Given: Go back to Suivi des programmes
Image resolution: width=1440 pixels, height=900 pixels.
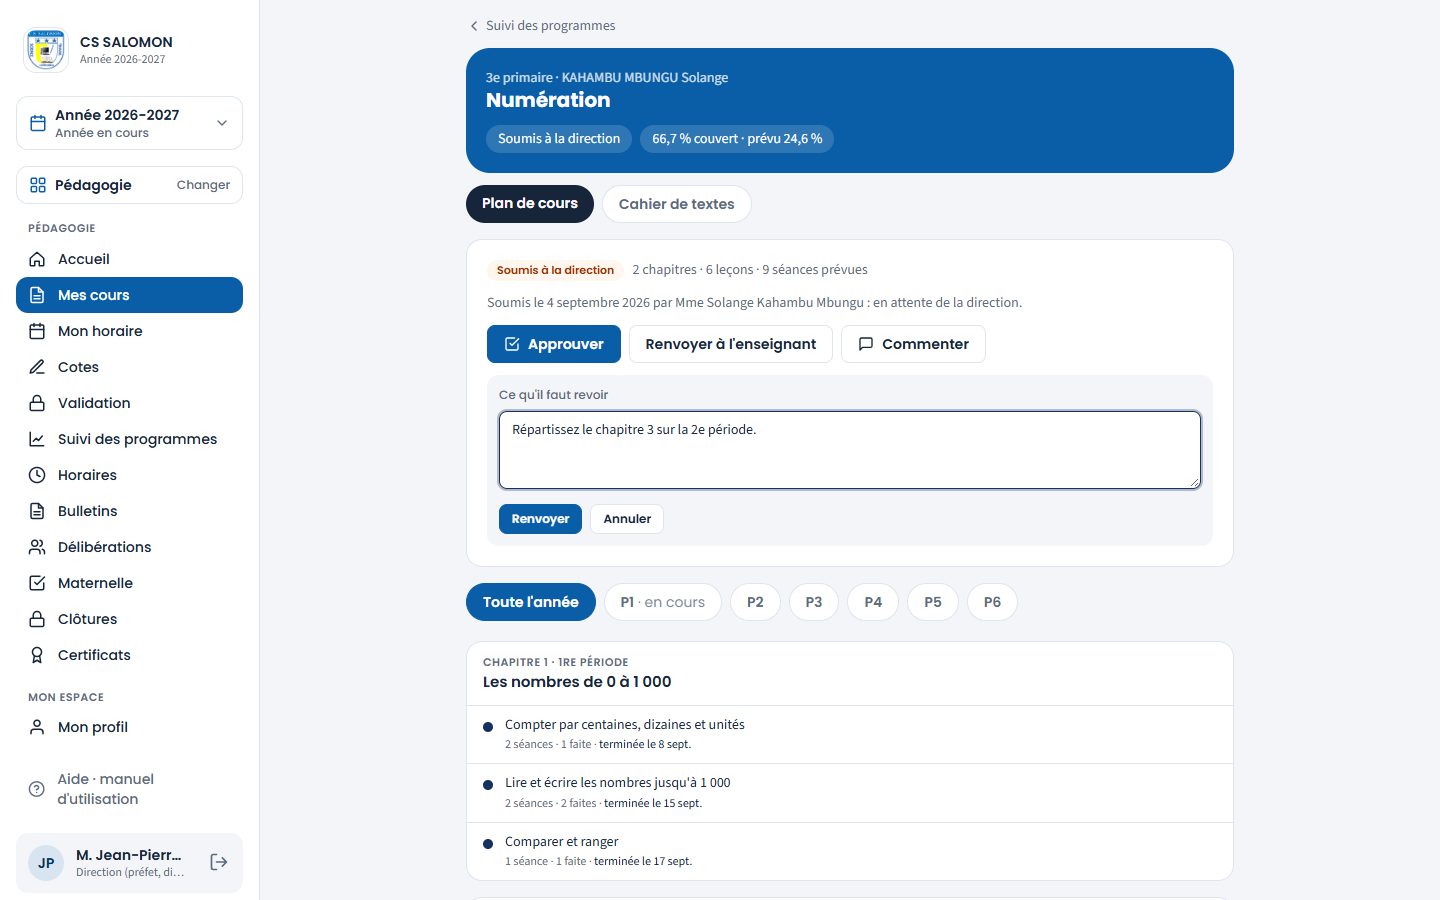Looking at the screenshot, I should point(542,26).
